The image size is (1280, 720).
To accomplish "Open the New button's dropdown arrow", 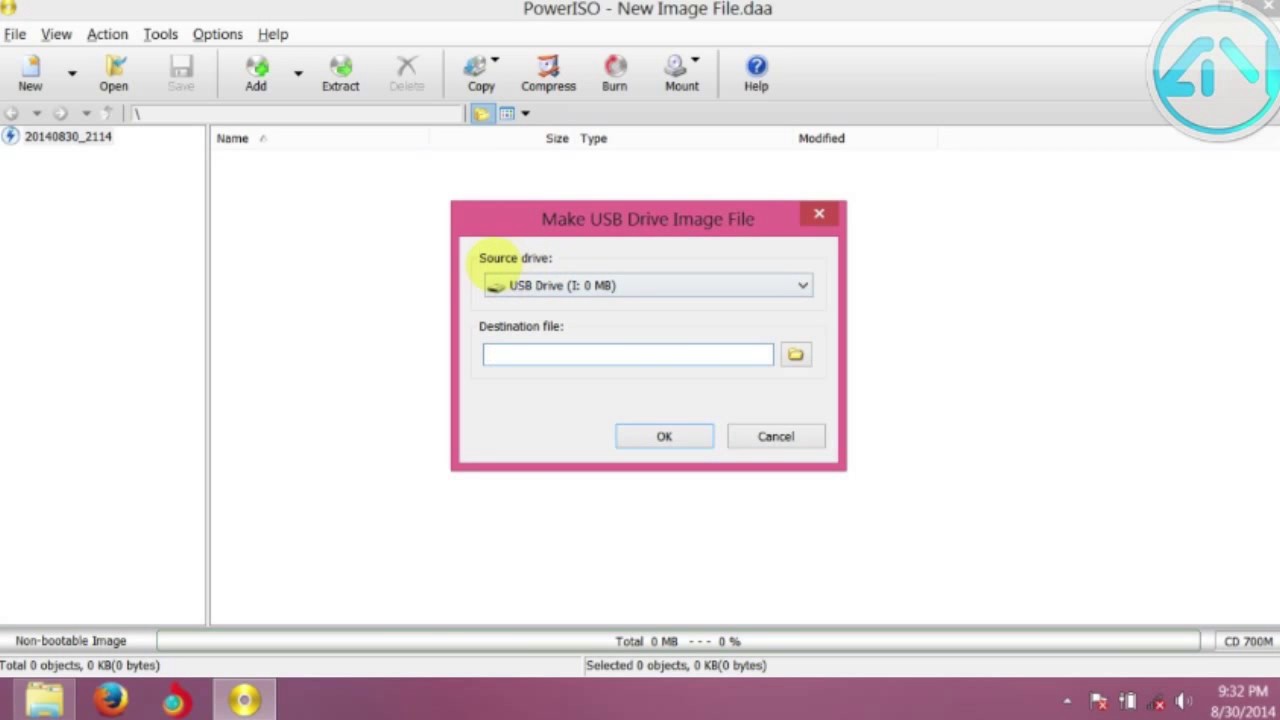I will pos(72,73).
